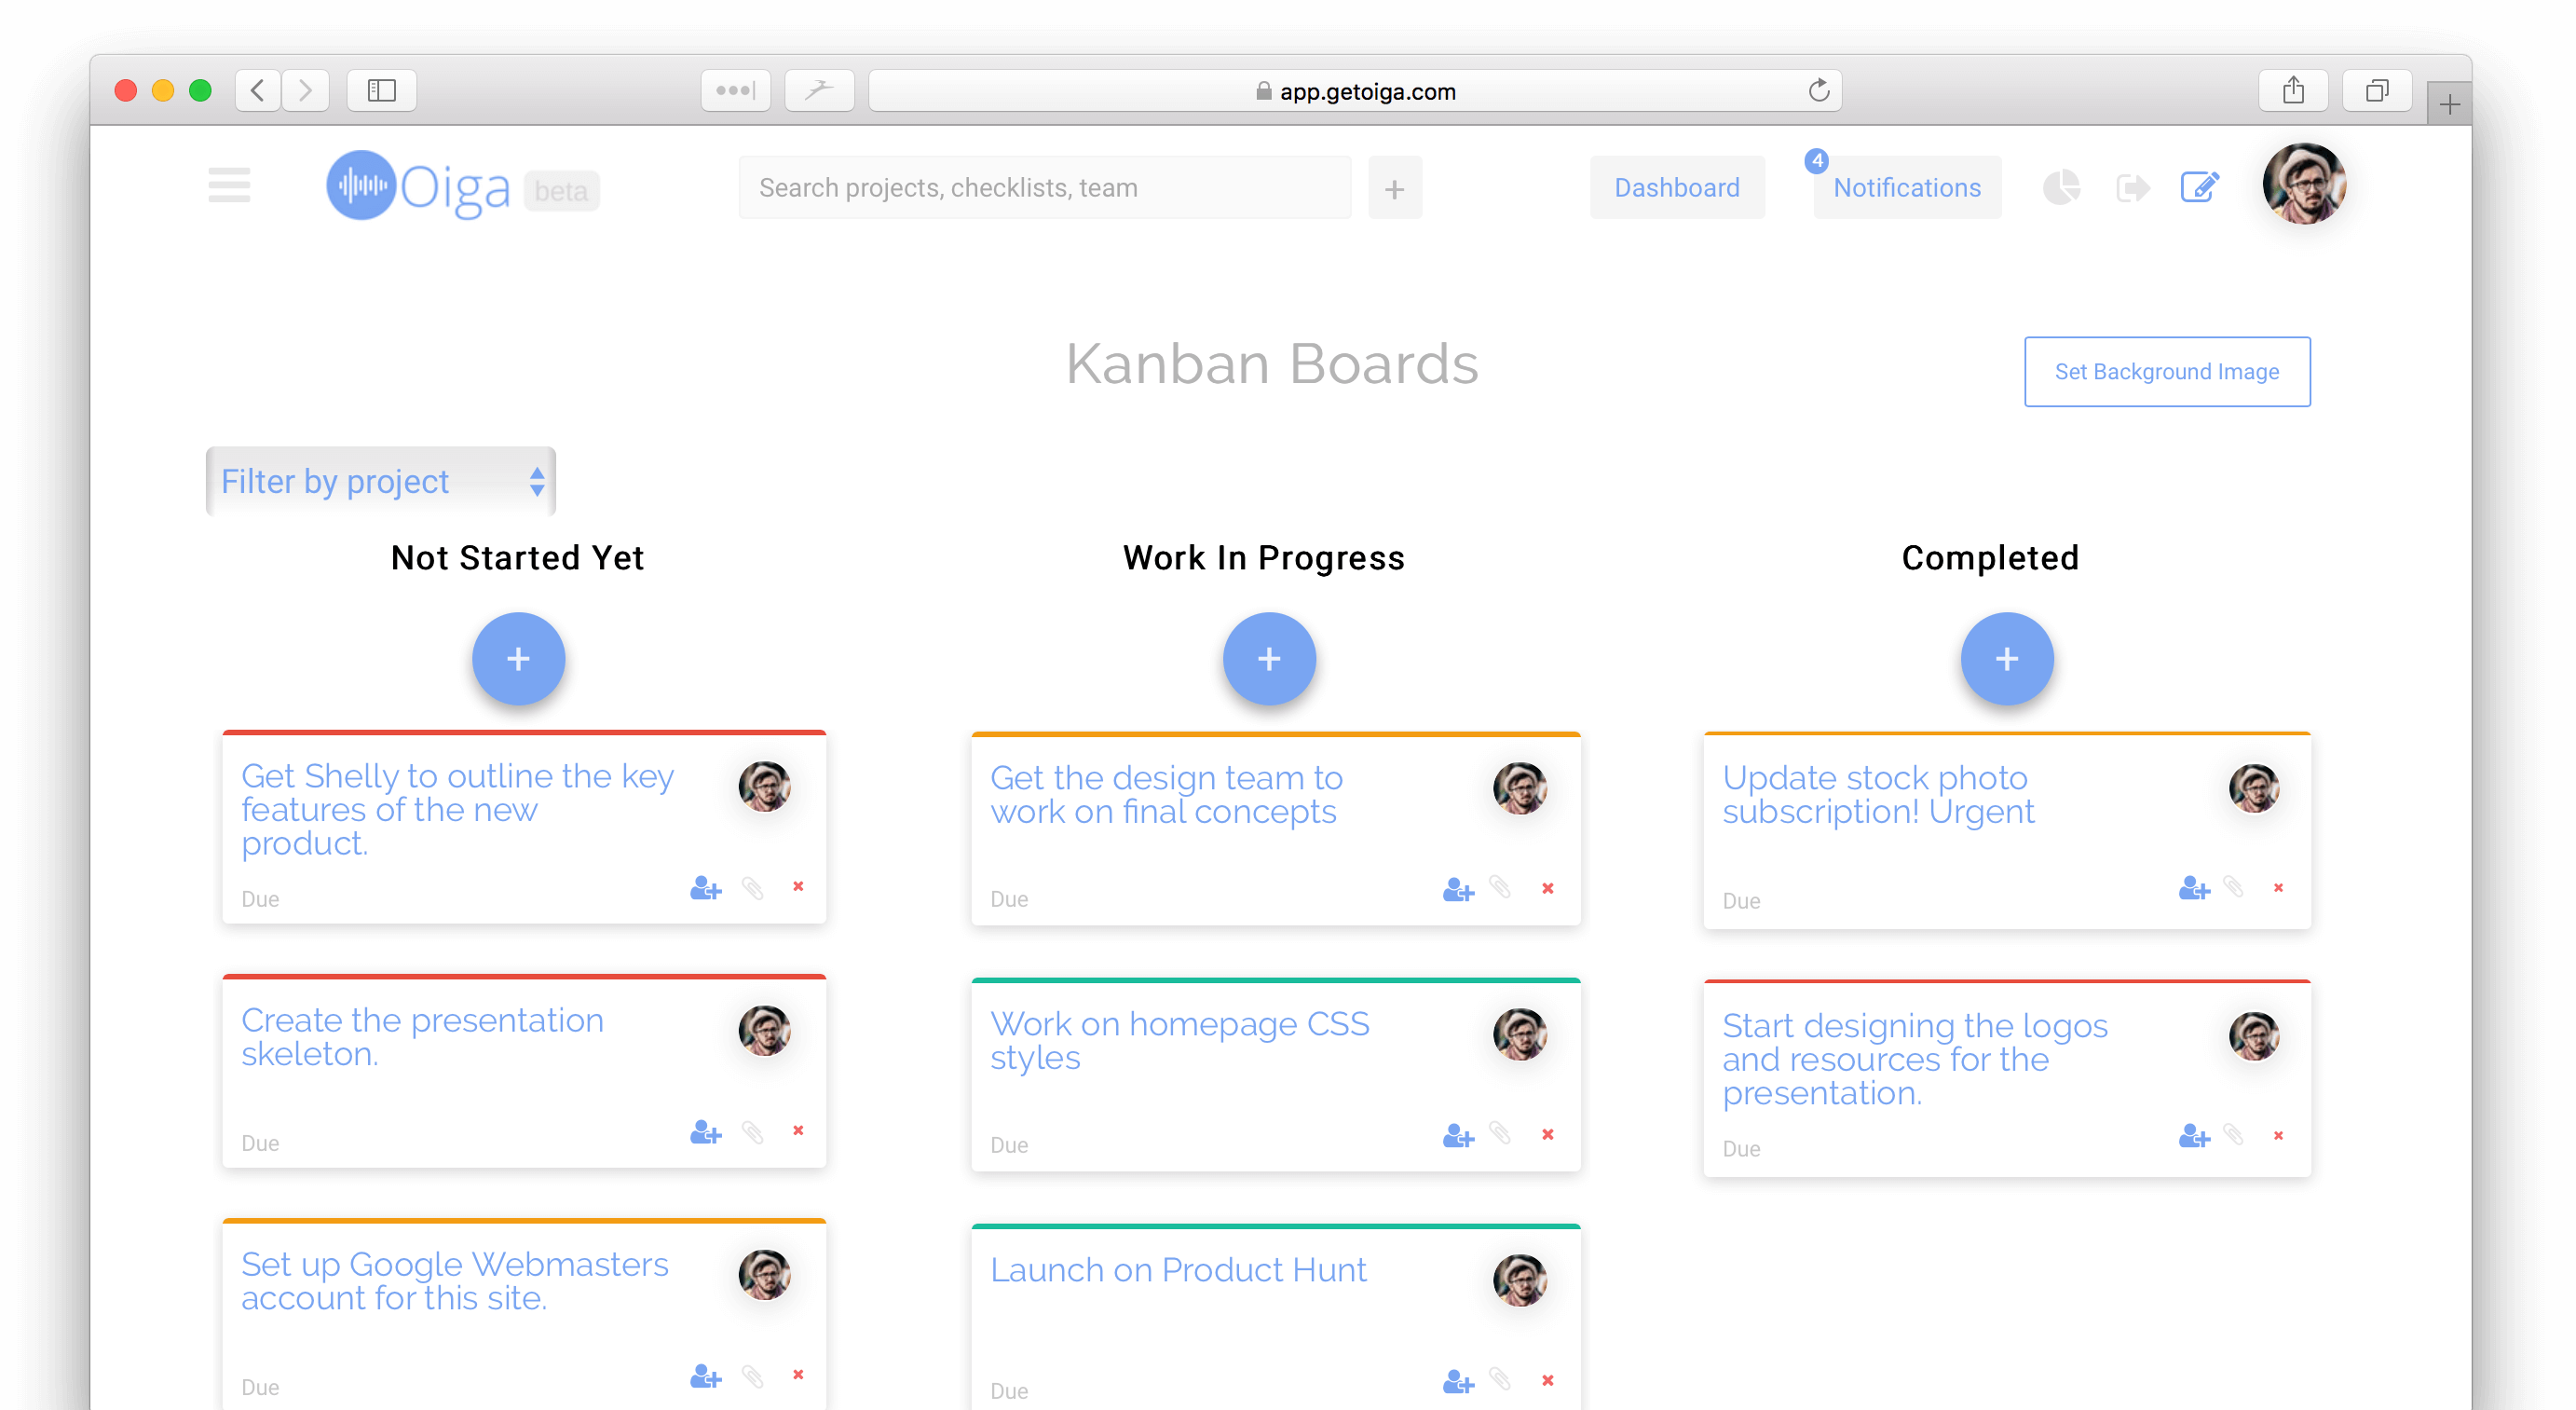Toggle the Safari sidebar
Viewport: 2576px width, 1410px height.
click(x=382, y=91)
